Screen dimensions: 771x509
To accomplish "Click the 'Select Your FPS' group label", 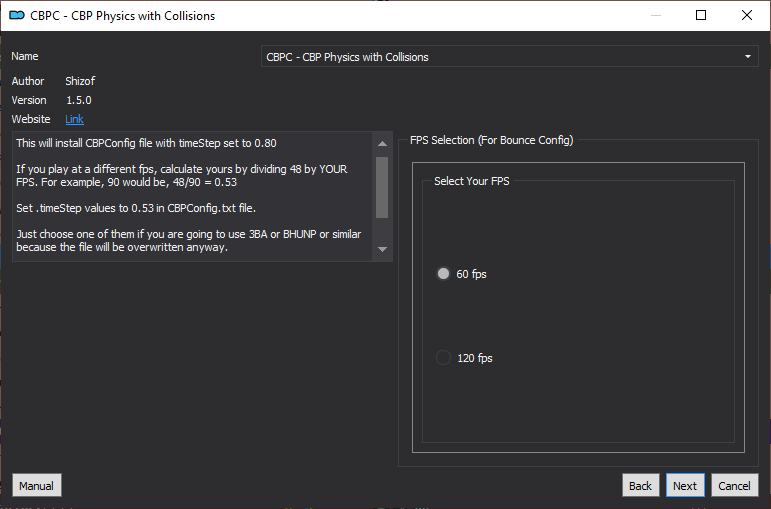I will [x=472, y=181].
